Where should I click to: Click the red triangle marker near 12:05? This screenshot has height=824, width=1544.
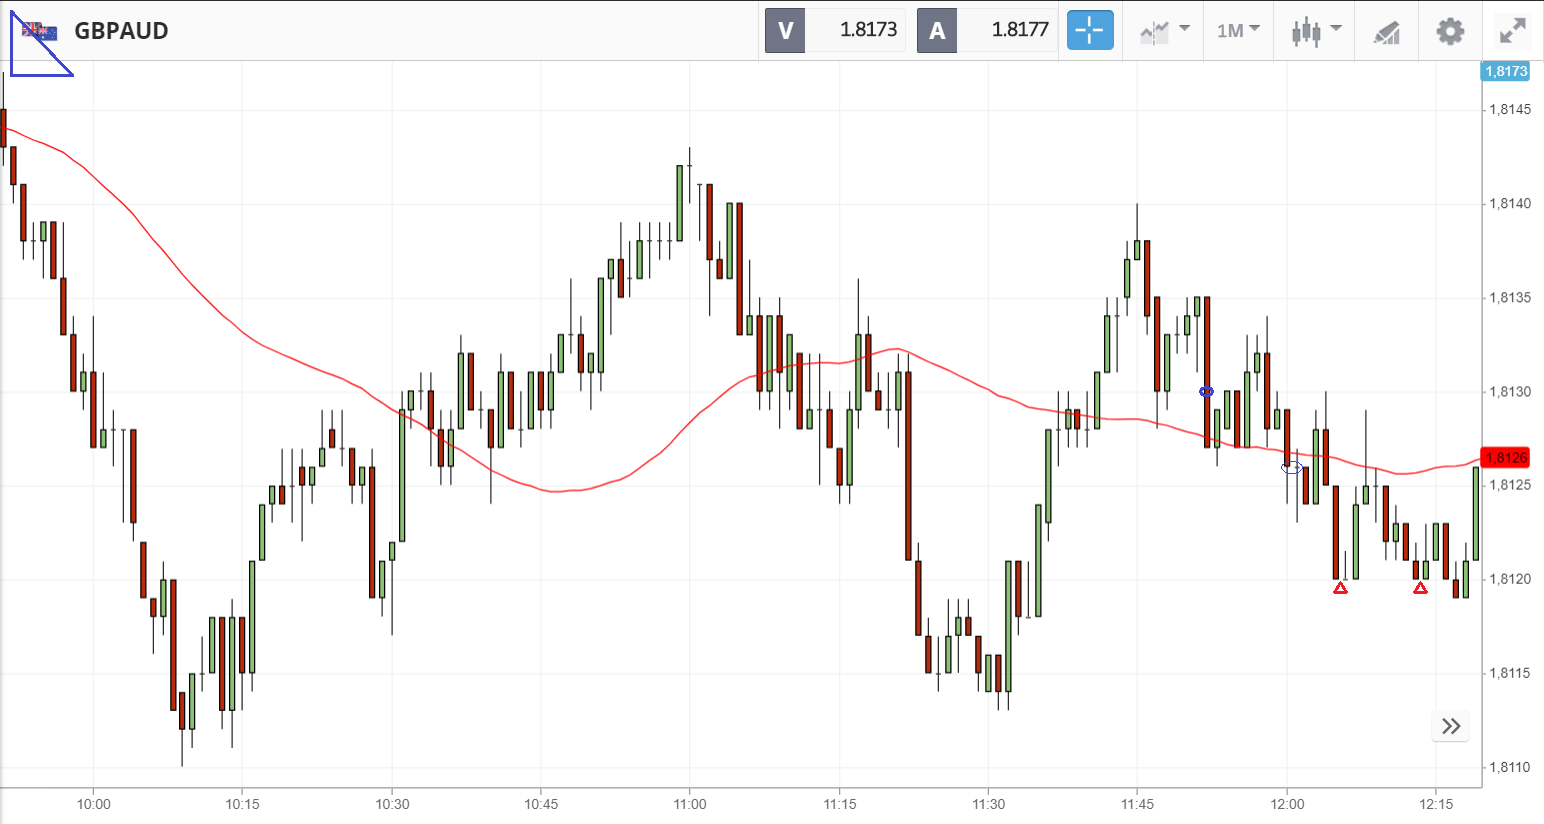[1340, 588]
